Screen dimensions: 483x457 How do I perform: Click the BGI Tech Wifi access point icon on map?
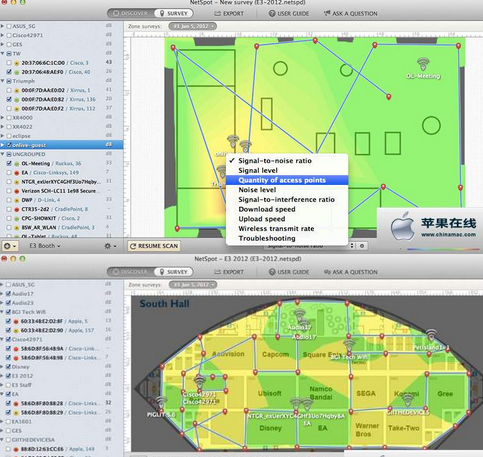pyautogui.click(x=349, y=345)
